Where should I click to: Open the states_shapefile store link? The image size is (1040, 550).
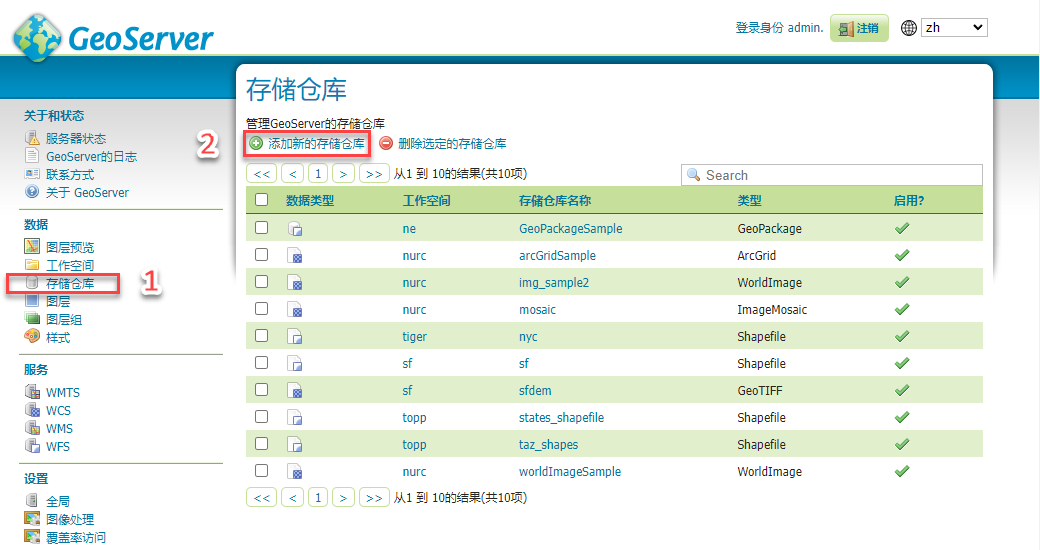[561, 418]
